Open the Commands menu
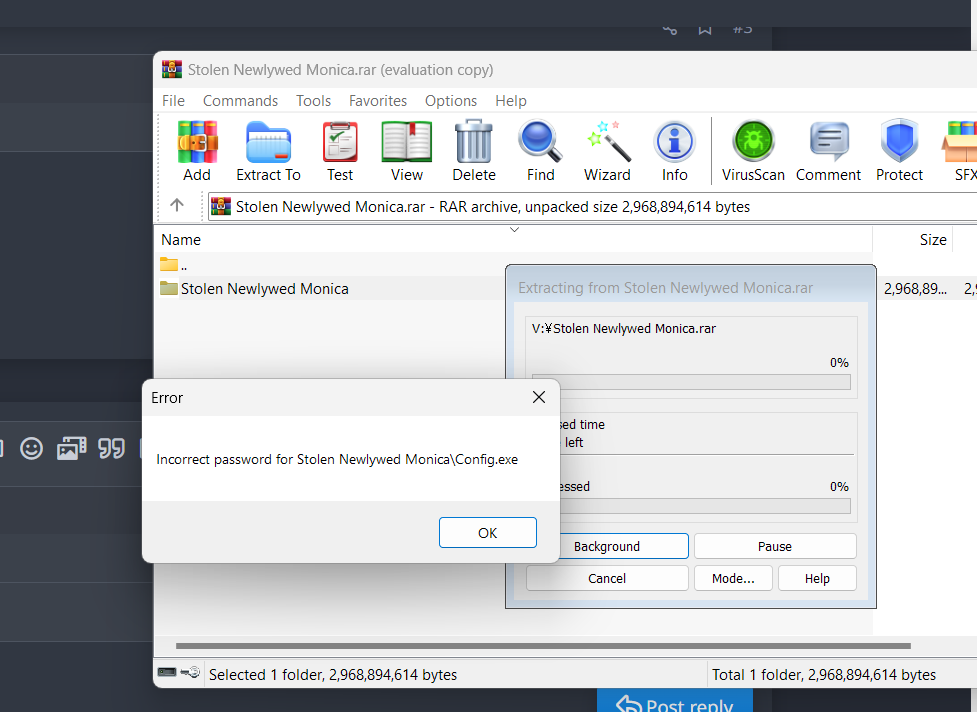Screen dimensions: 977x712 (x=240, y=101)
